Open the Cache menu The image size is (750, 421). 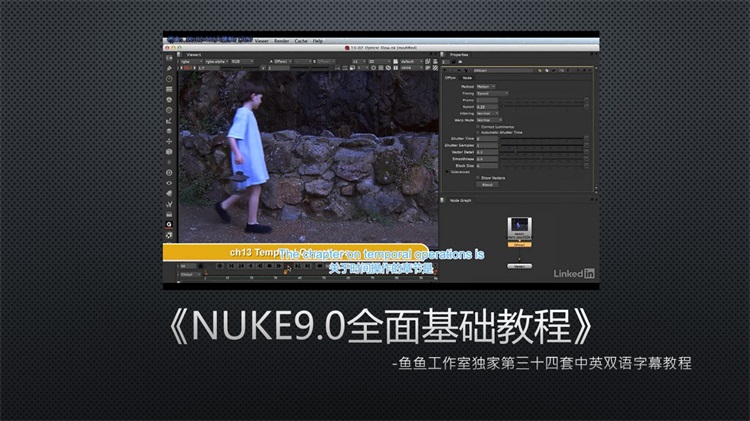pos(301,41)
